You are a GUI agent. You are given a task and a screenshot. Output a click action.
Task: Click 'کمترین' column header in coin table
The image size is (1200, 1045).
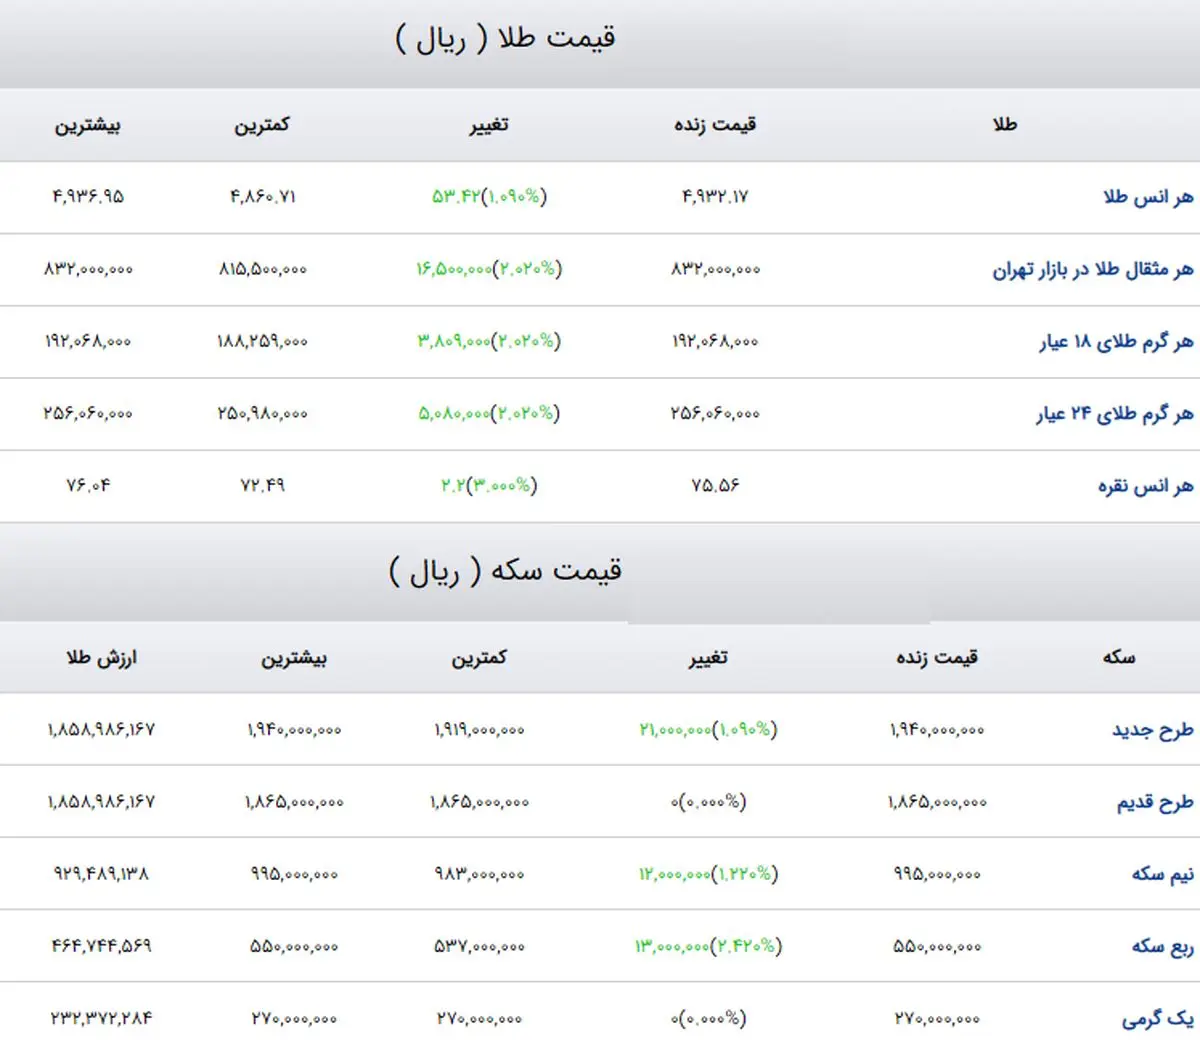click(x=479, y=658)
